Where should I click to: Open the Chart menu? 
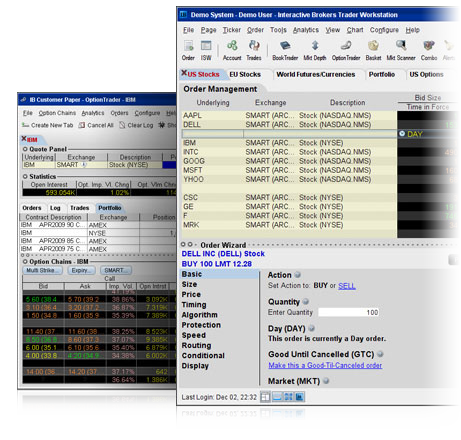click(x=355, y=30)
